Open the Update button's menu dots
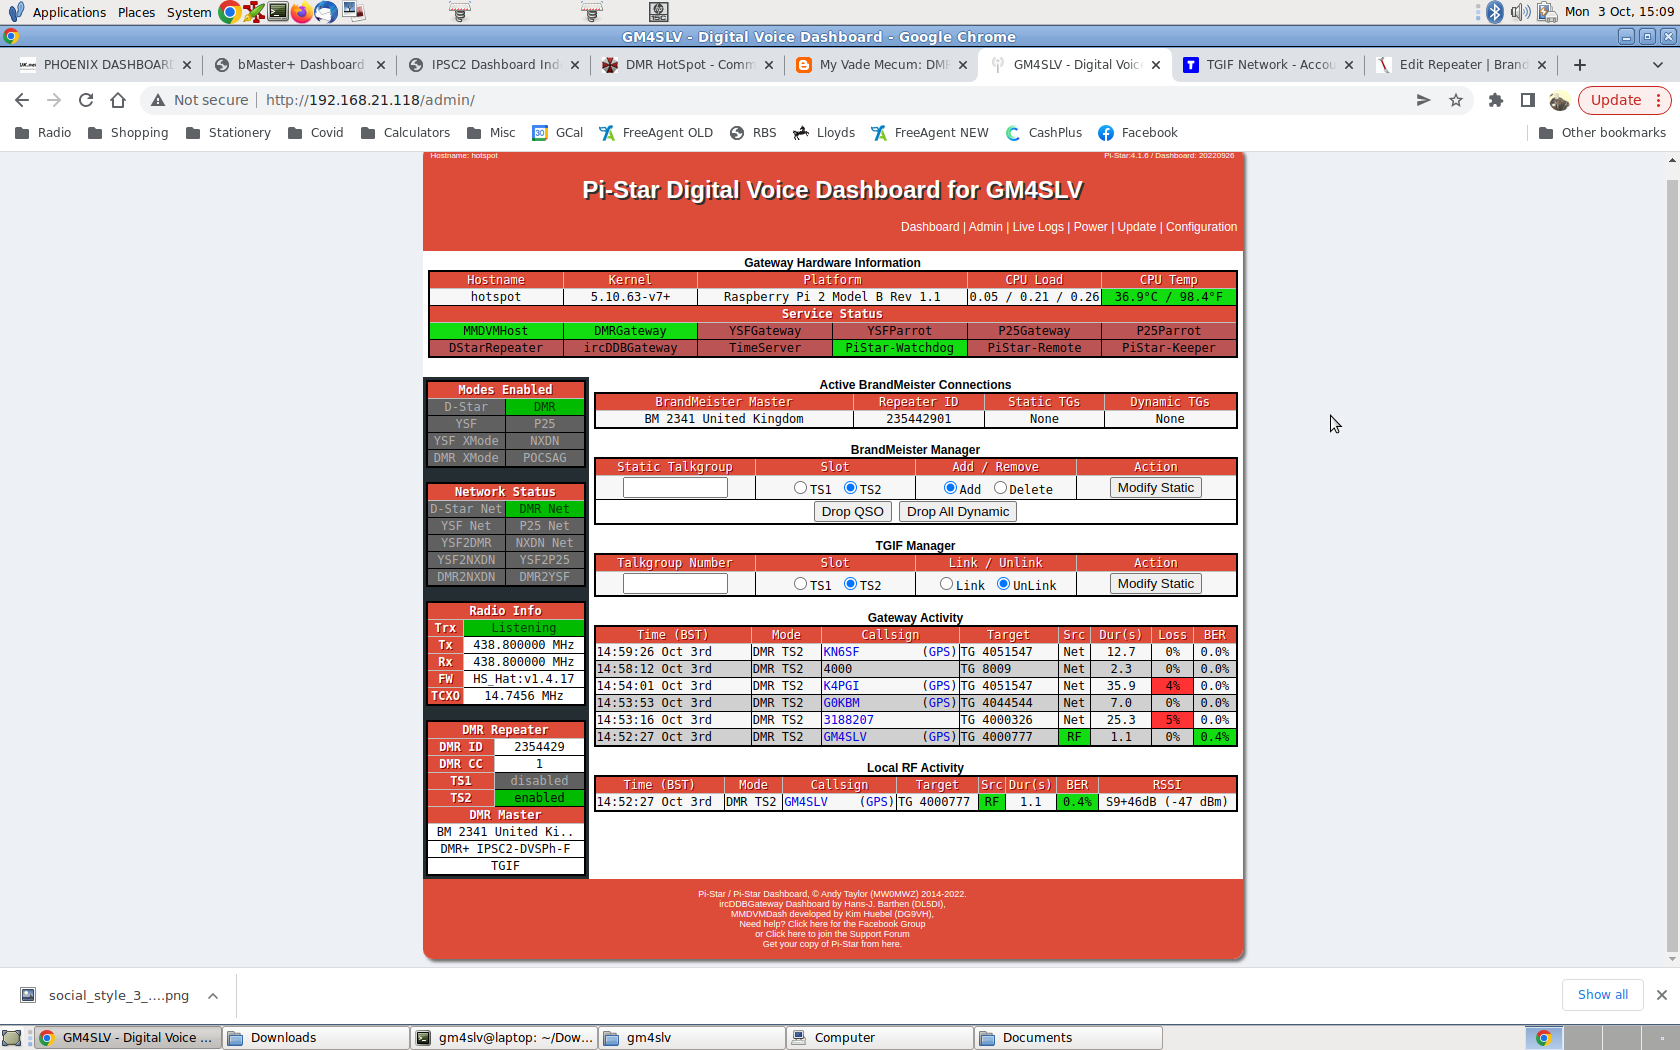This screenshot has width=1680, height=1050. pos(1658,100)
